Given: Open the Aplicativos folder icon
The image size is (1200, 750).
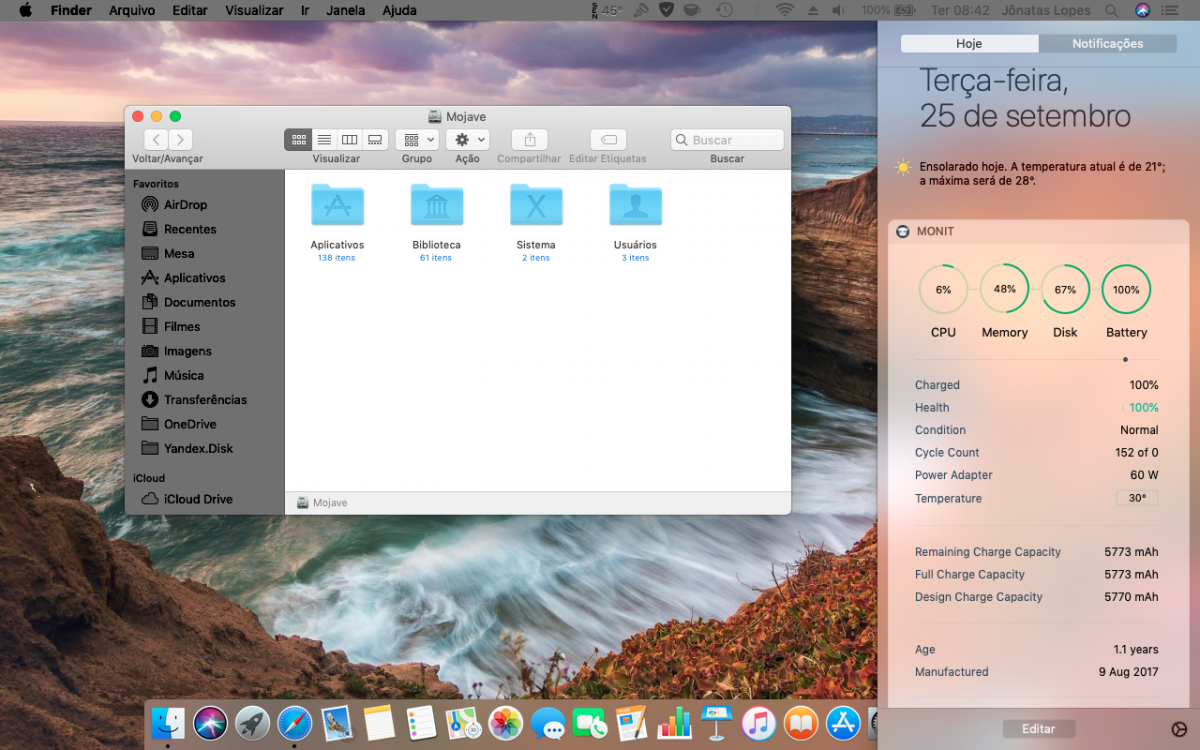Looking at the screenshot, I should (337, 204).
